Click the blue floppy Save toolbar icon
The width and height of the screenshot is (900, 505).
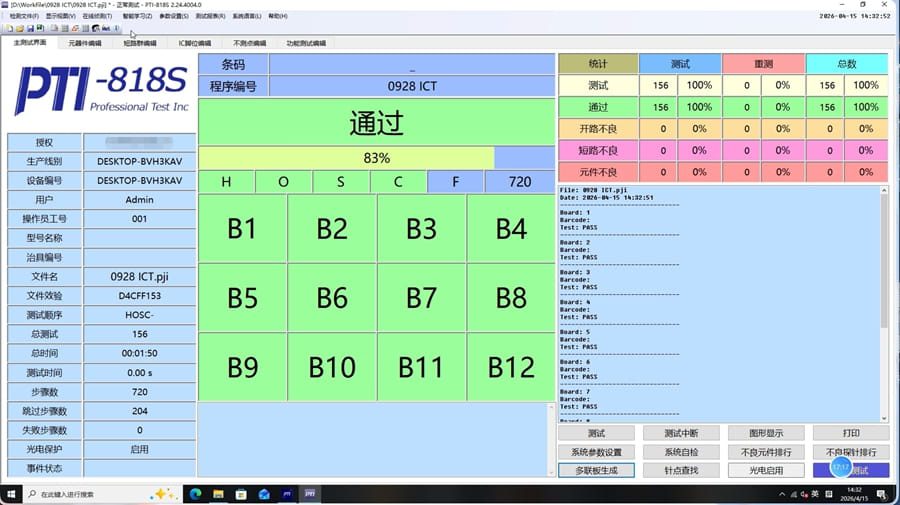click(30, 28)
